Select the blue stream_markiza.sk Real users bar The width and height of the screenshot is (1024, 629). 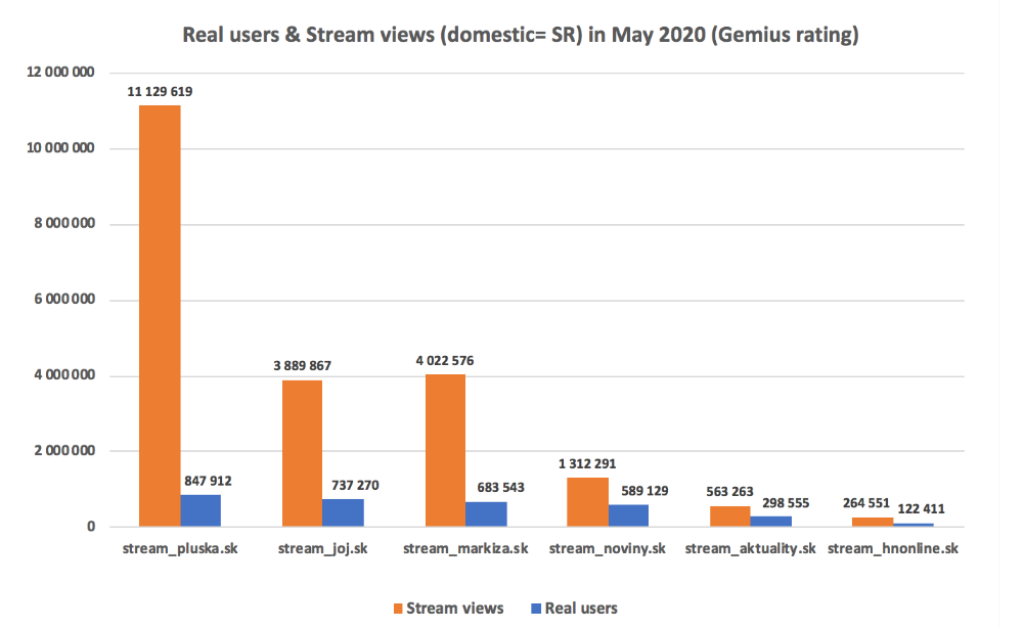tap(486, 514)
